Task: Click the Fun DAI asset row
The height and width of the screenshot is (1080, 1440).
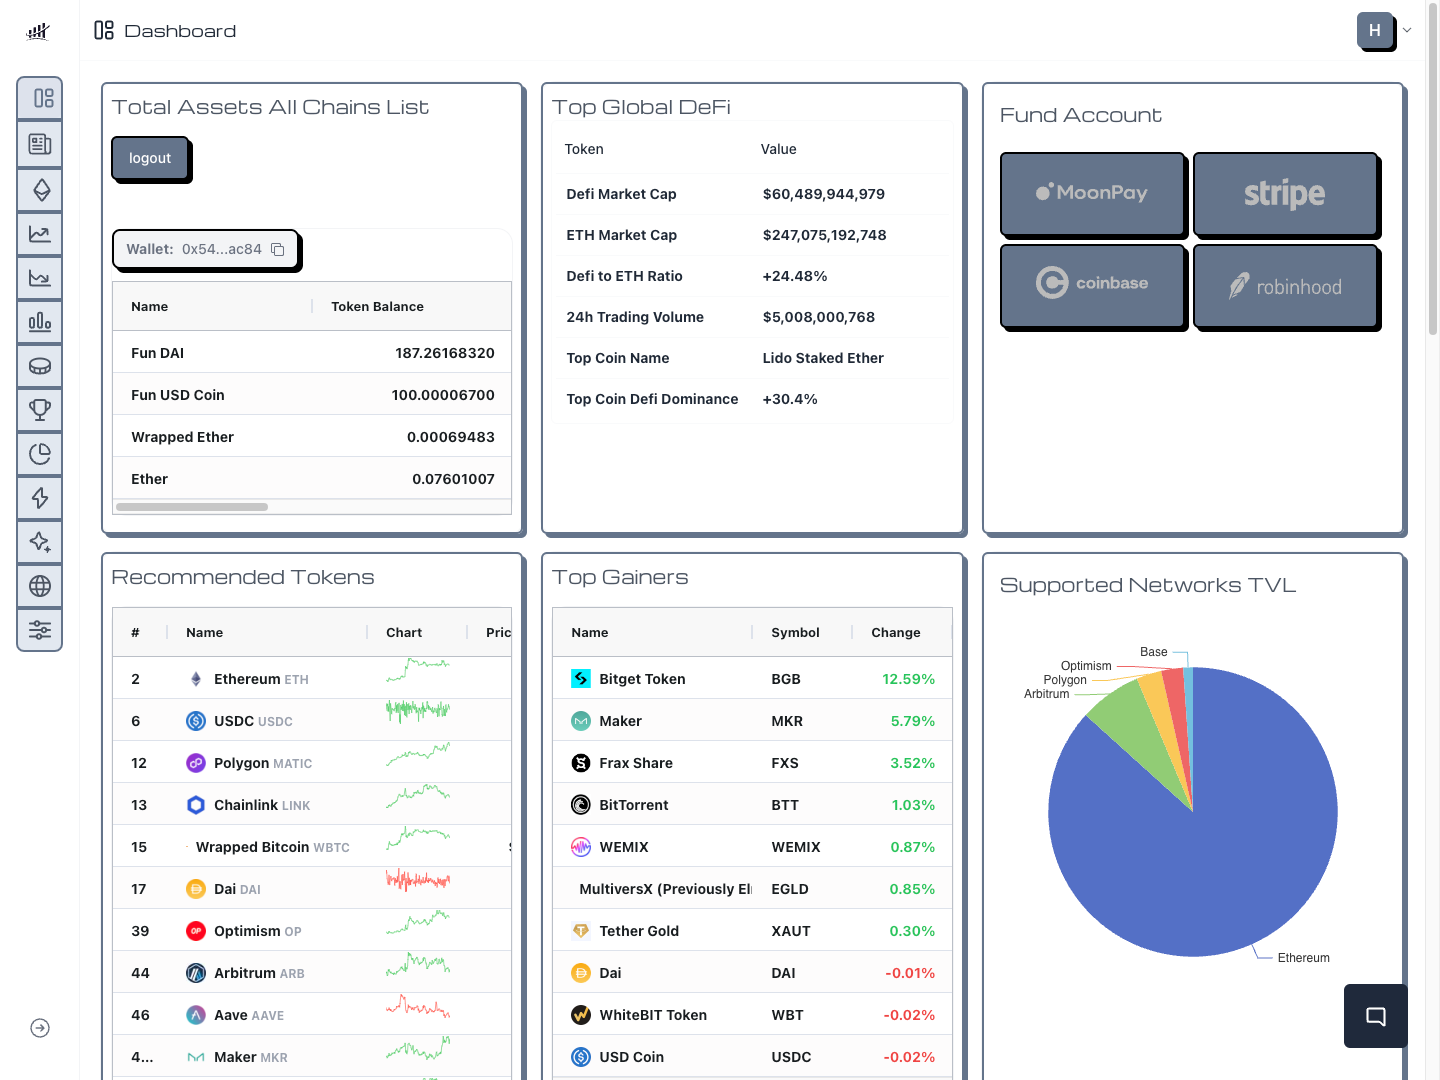Action: pyautogui.click(x=312, y=352)
